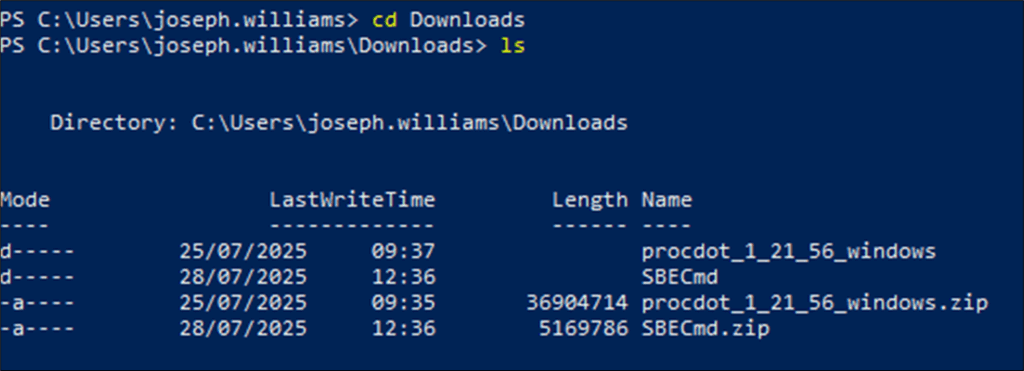The height and width of the screenshot is (371, 1024).
Task: Click the 09:37 timestamp
Action: click(403, 251)
